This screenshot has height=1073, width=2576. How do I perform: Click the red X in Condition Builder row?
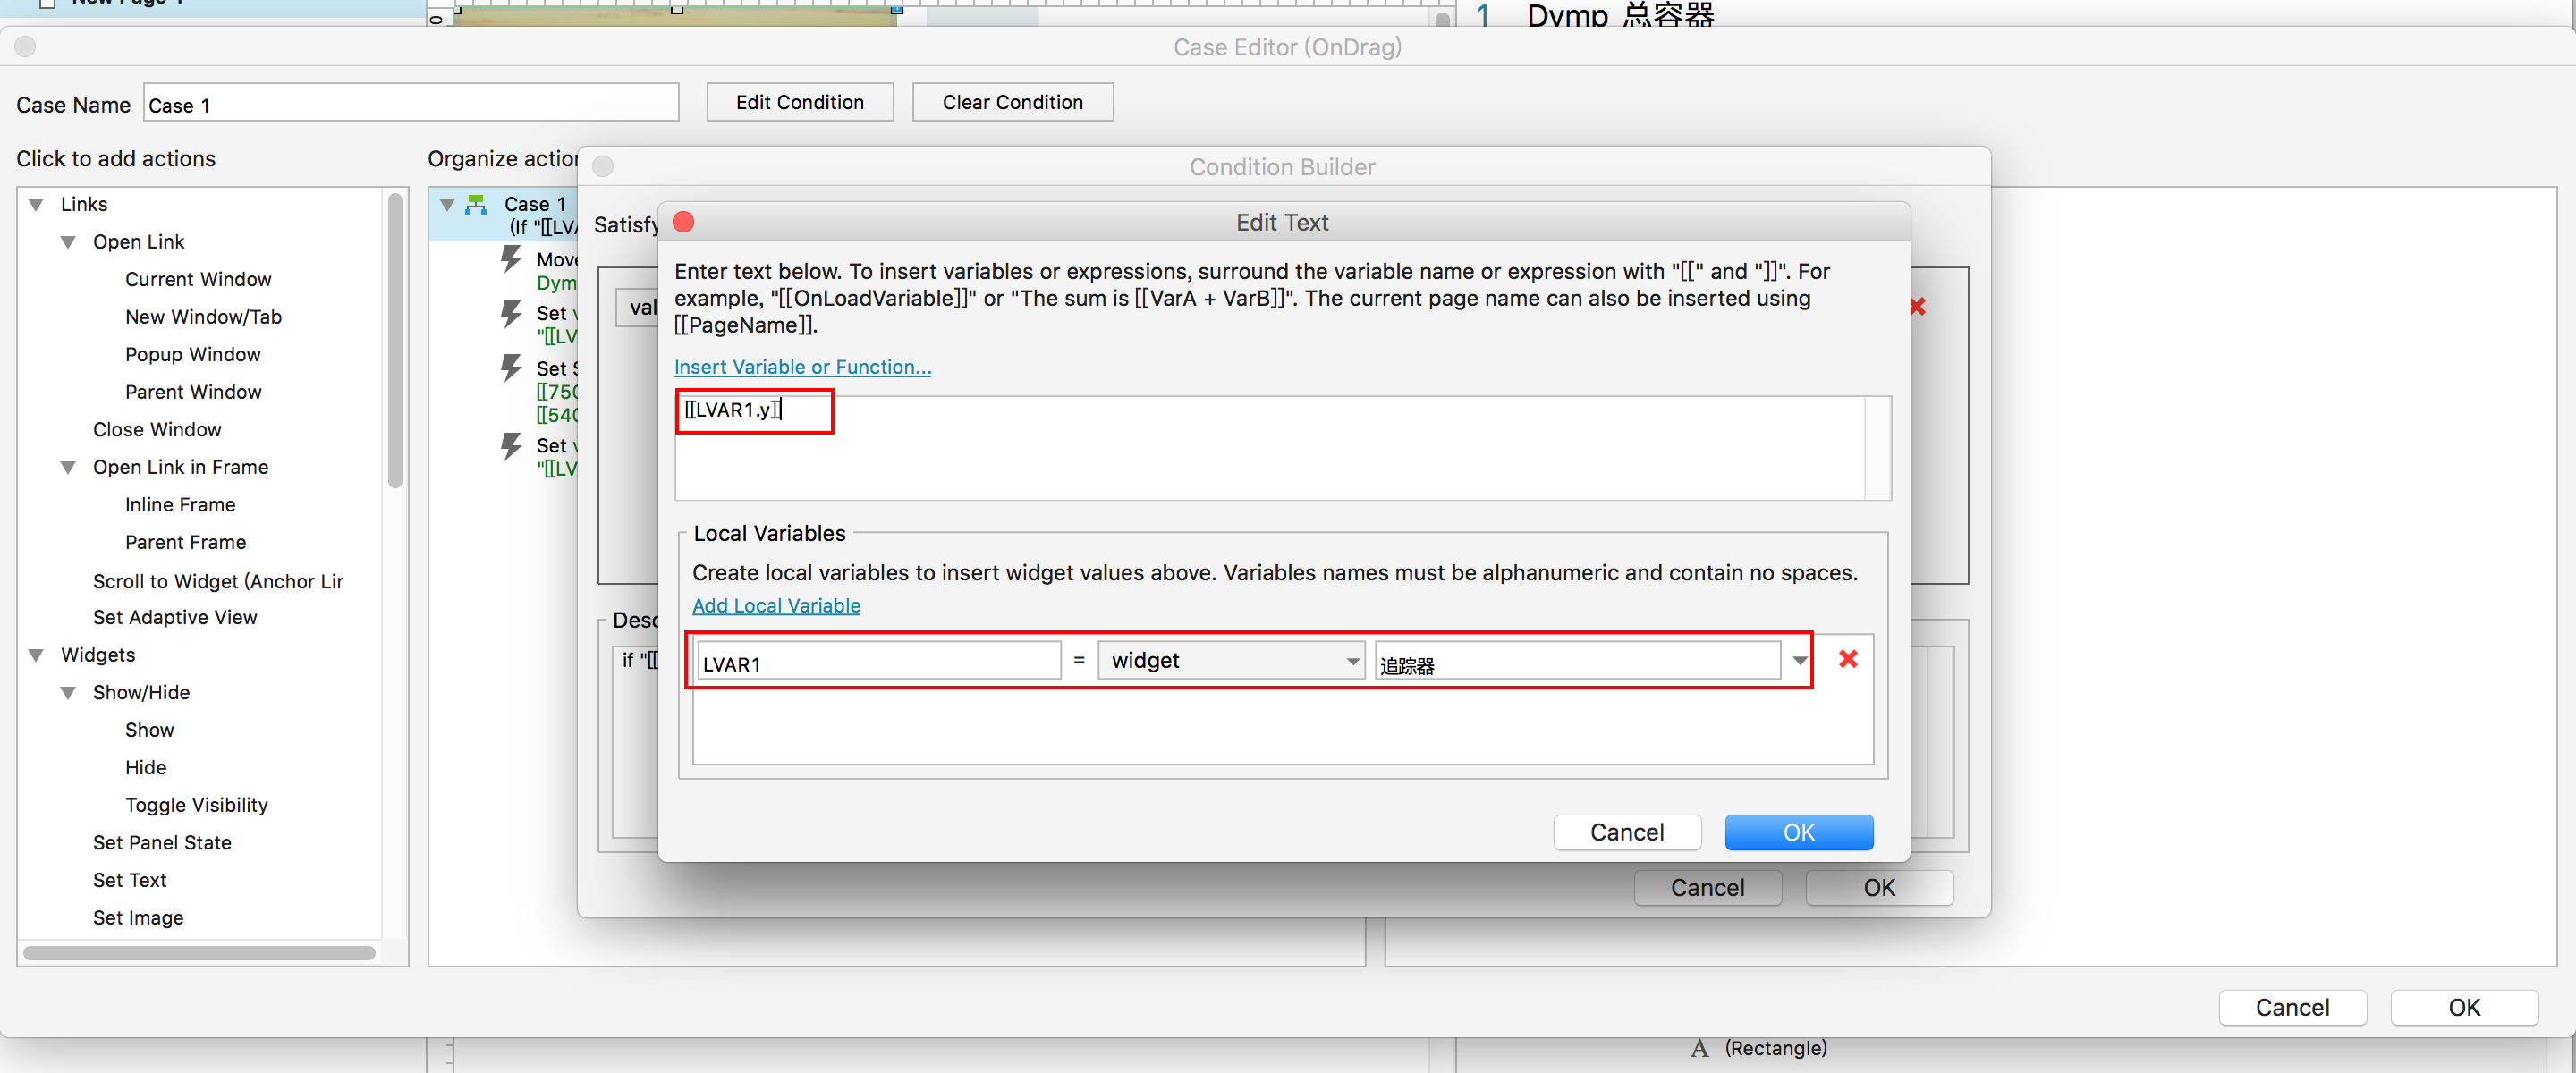coord(1917,307)
